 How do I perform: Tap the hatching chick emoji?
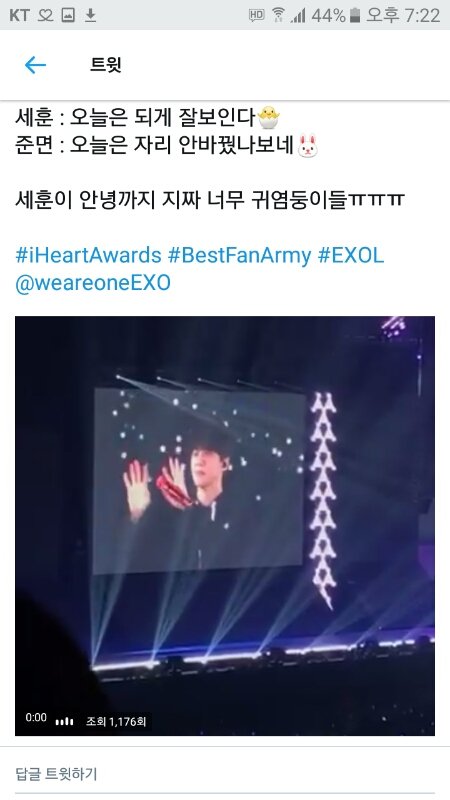(268, 118)
